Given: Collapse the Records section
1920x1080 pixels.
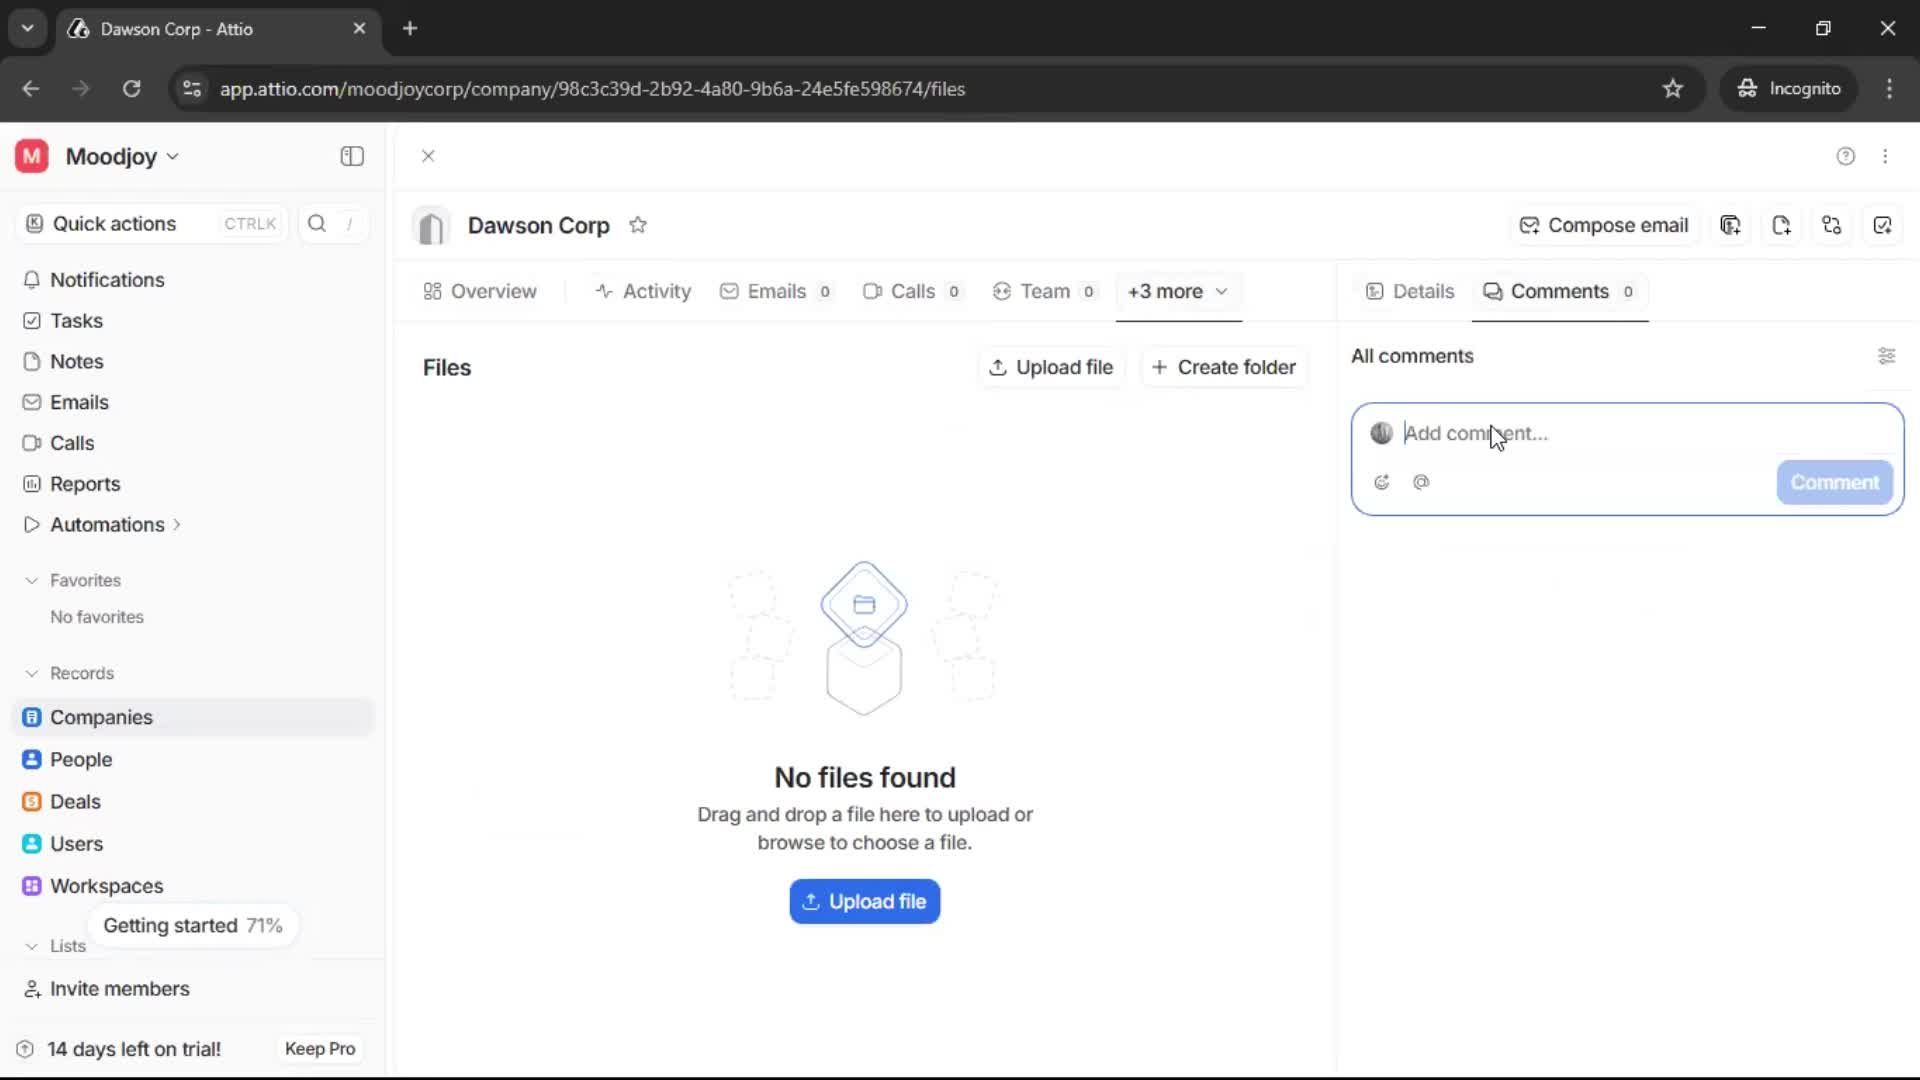Looking at the screenshot, I should [x=31, y=673].
